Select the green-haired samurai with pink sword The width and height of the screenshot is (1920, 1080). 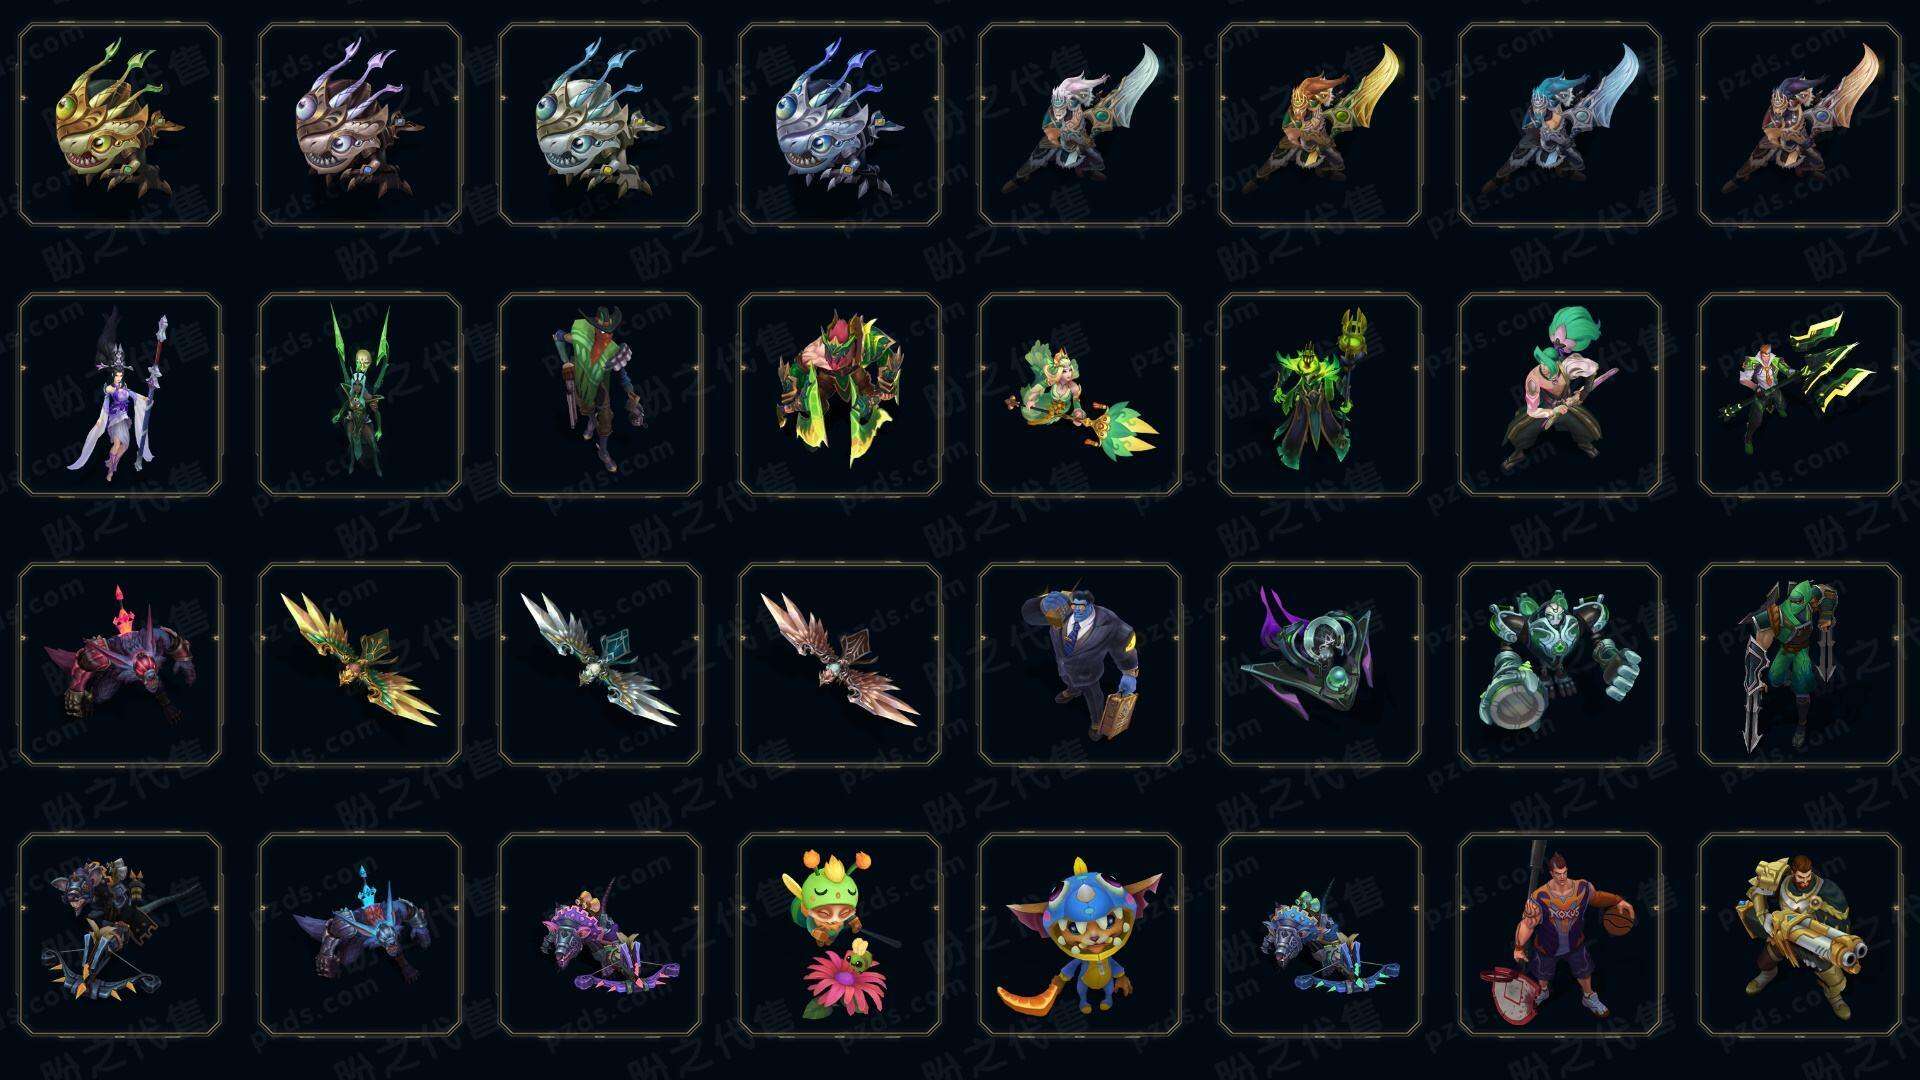coord(1560,394)
